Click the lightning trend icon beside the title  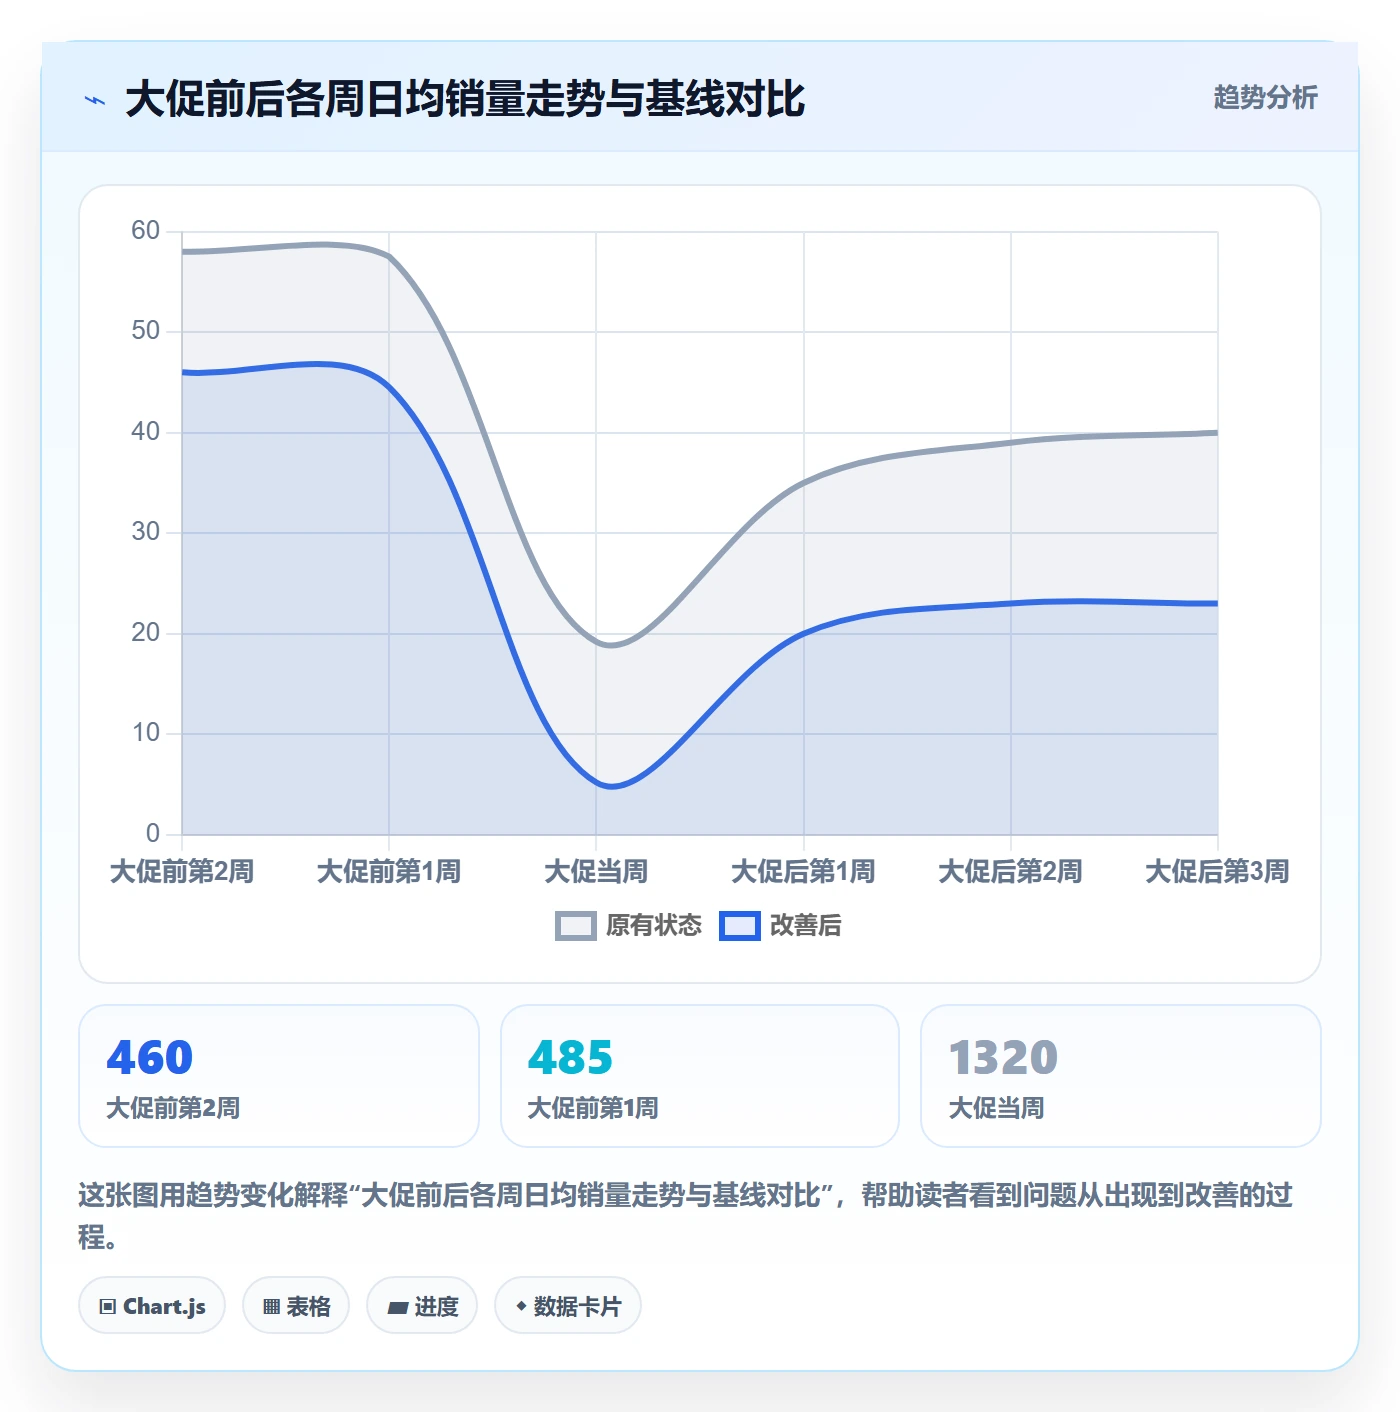[95, 100]
